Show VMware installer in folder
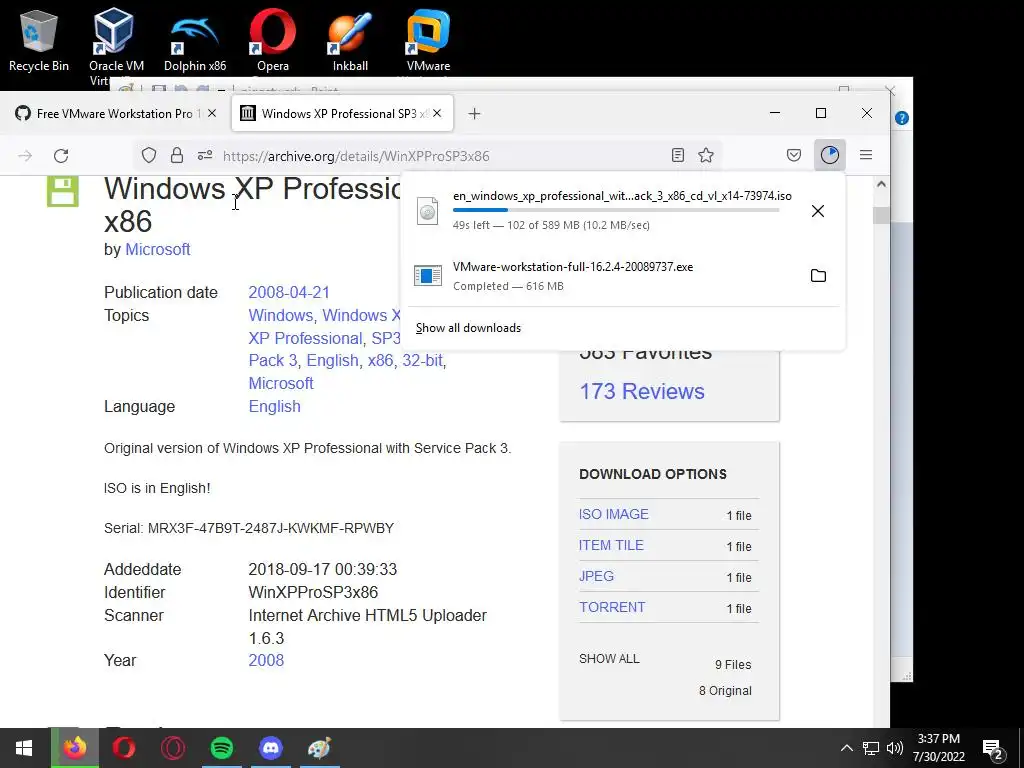This screenshot has height=768, width=1024. pyautogui.click(x=818, y=276)
